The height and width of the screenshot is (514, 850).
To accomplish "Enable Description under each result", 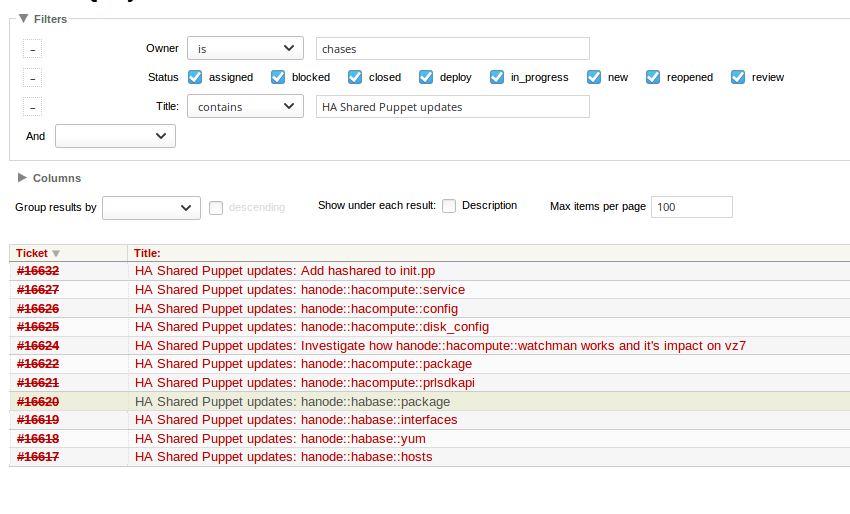I will tap(449, 206).
